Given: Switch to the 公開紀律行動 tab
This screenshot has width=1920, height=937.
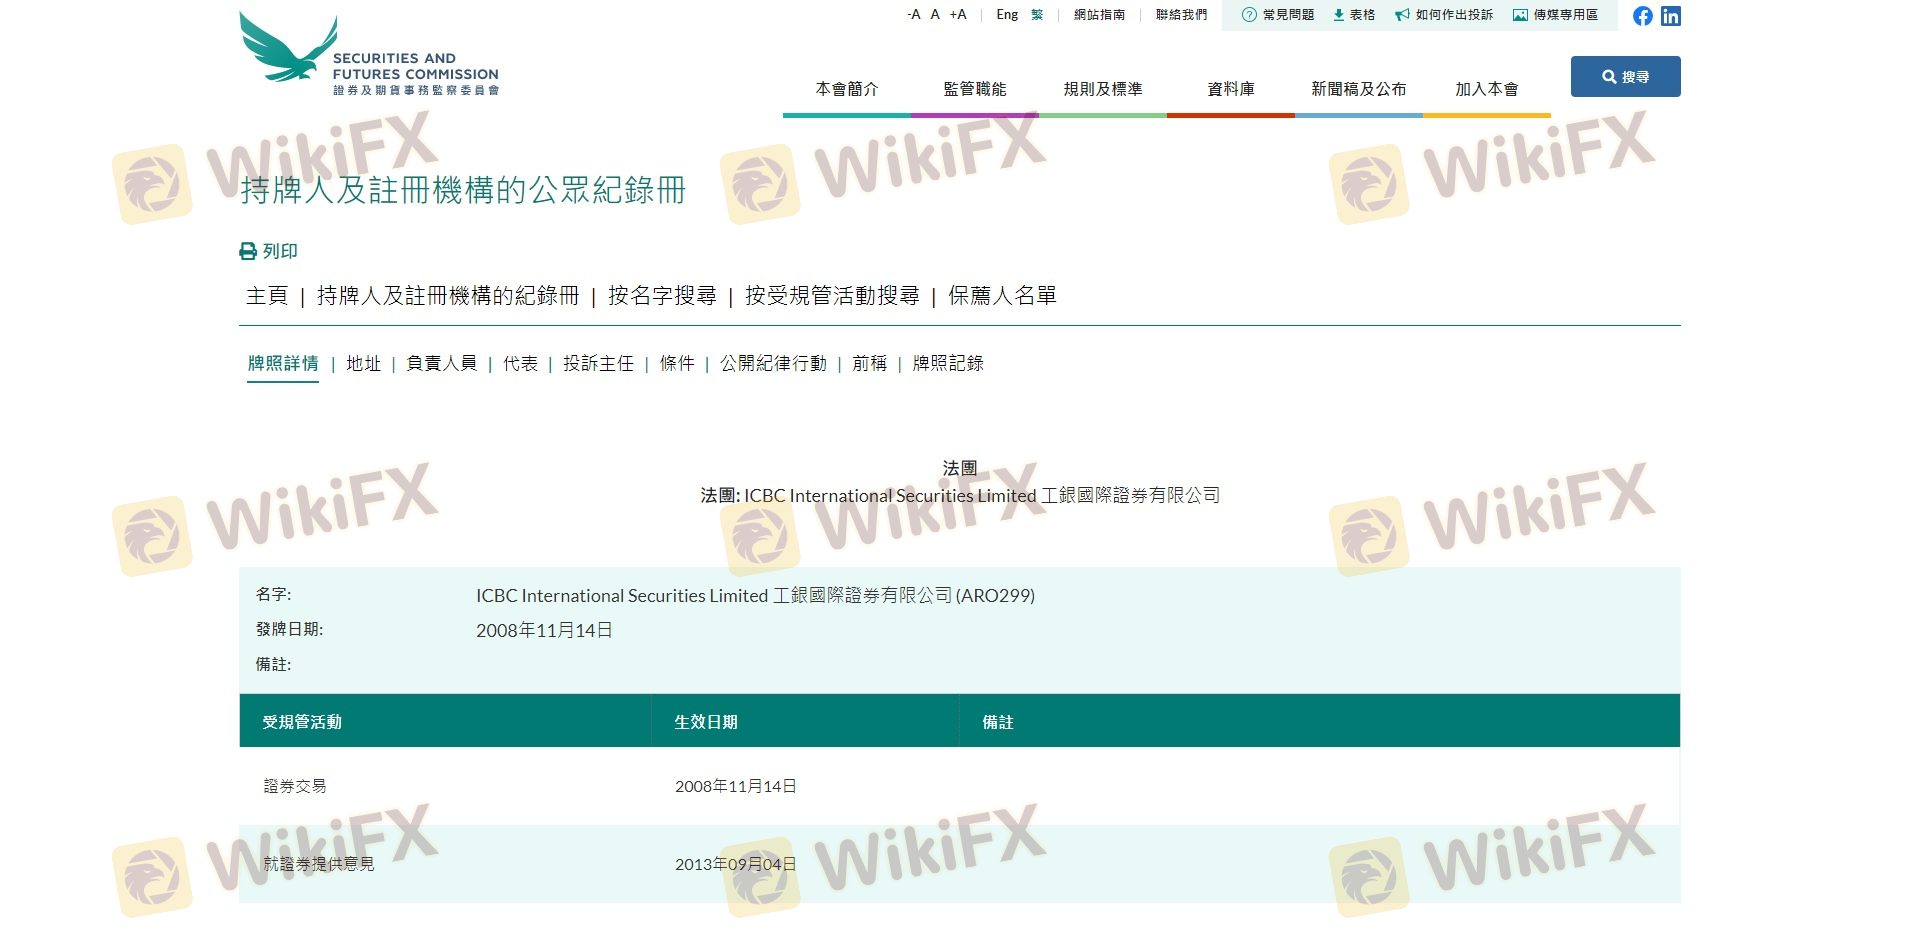Looking at the screenshot, I should click(773, 363).
